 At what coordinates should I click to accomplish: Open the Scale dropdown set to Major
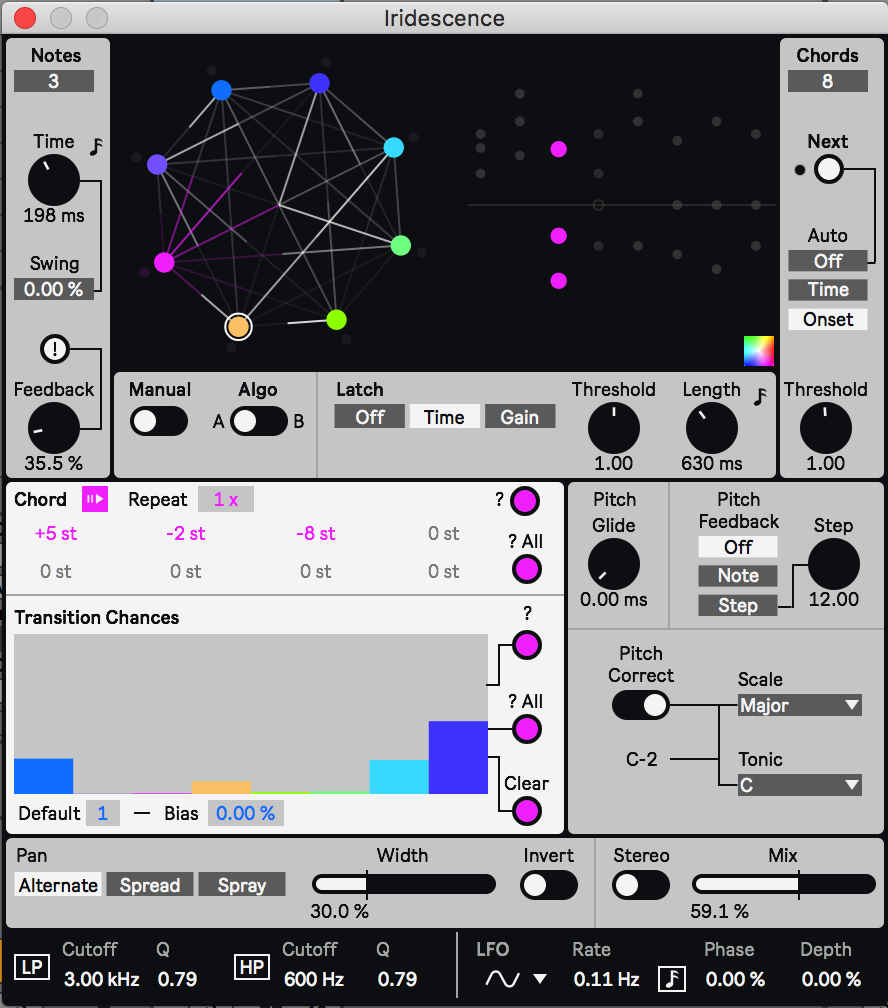(x=799, y=705)
